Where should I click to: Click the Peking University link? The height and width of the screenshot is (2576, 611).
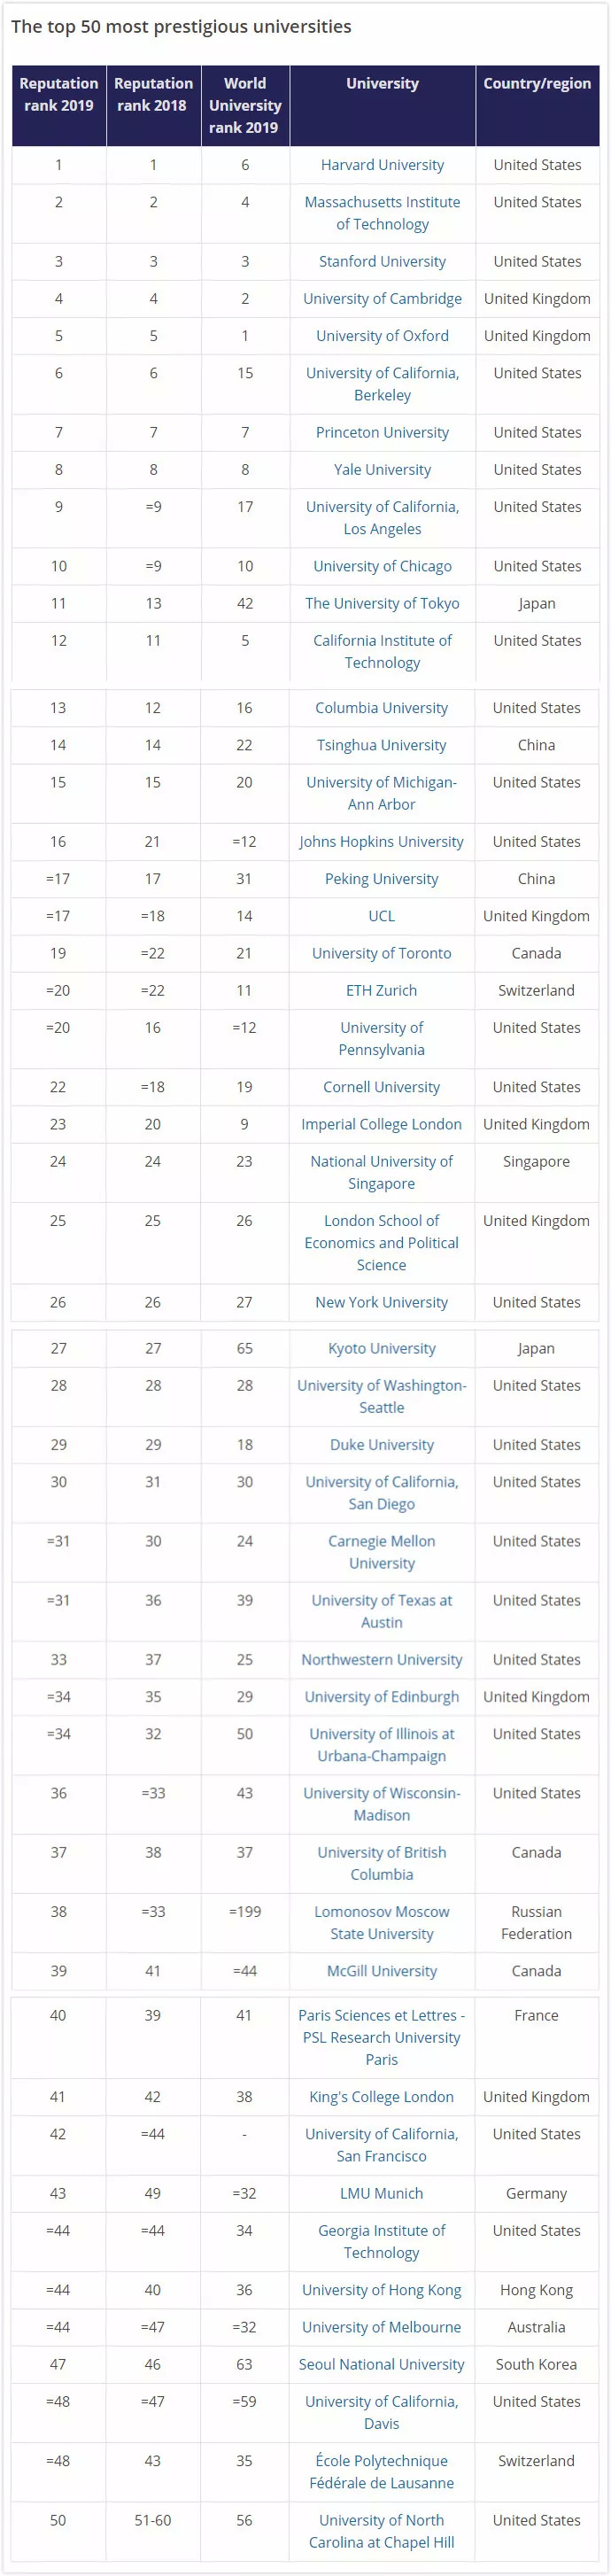coord(381,879)
